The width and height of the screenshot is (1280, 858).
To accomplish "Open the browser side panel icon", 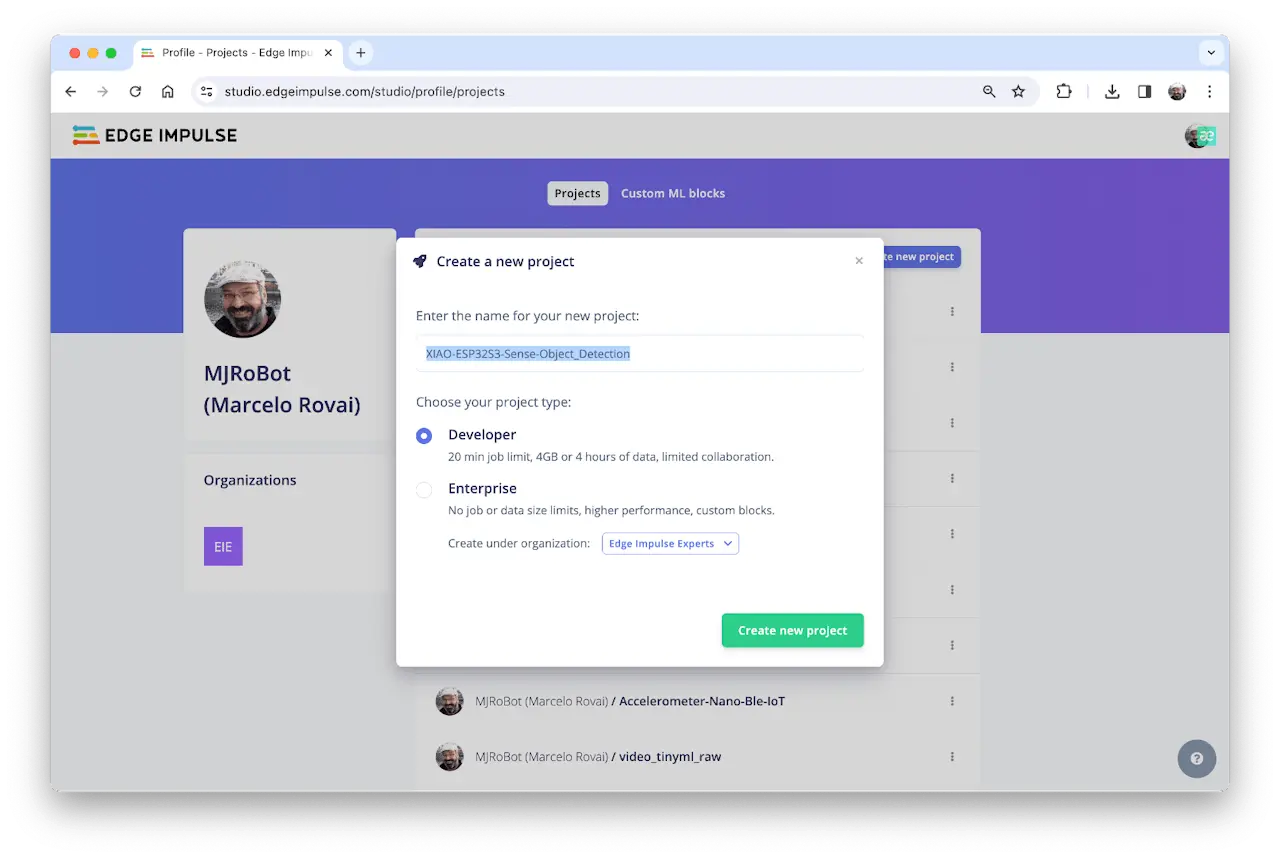I will point(1144,91).
